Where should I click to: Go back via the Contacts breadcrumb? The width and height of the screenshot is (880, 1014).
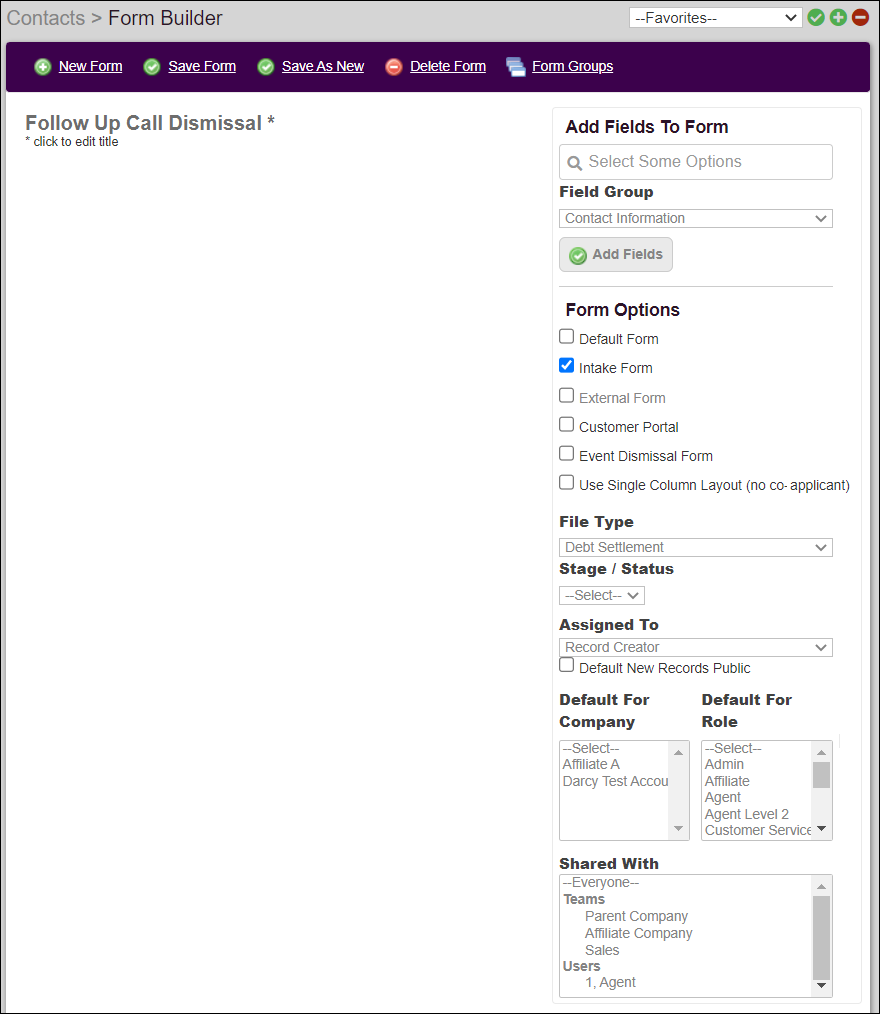pos(45,18)
